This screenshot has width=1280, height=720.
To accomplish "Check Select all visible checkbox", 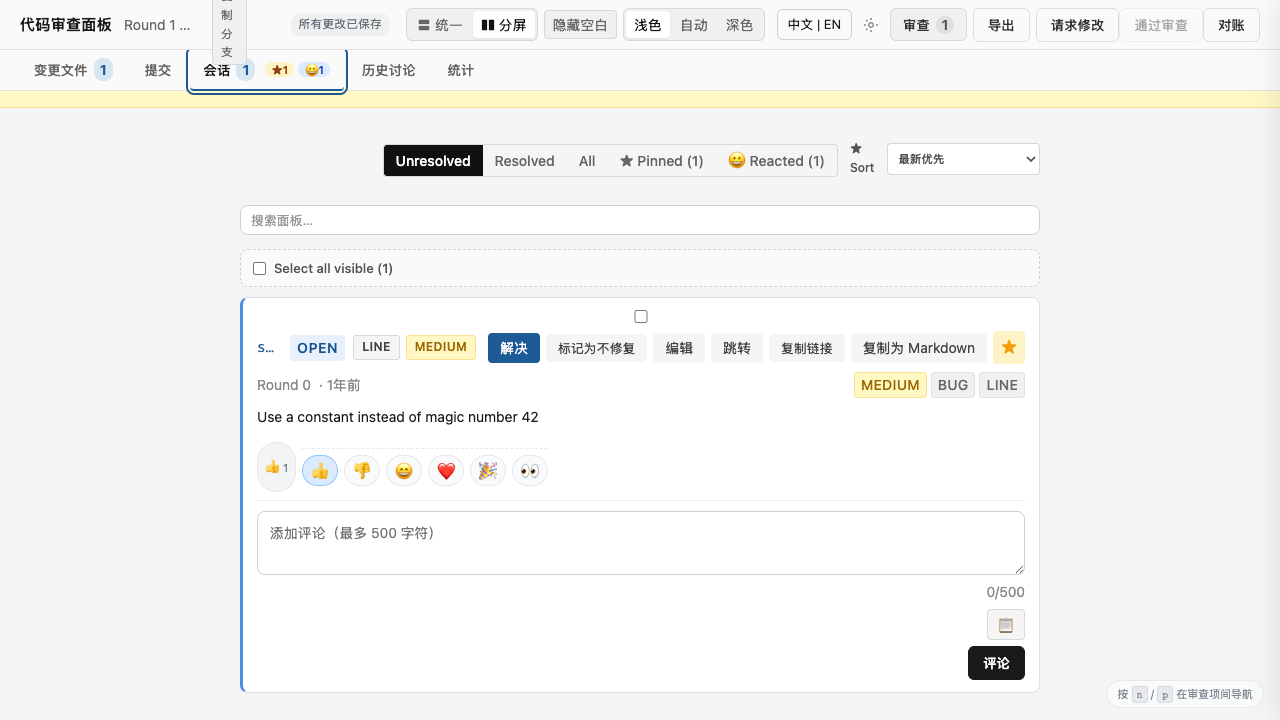I will pyautogui.click(x=260, y=268).
